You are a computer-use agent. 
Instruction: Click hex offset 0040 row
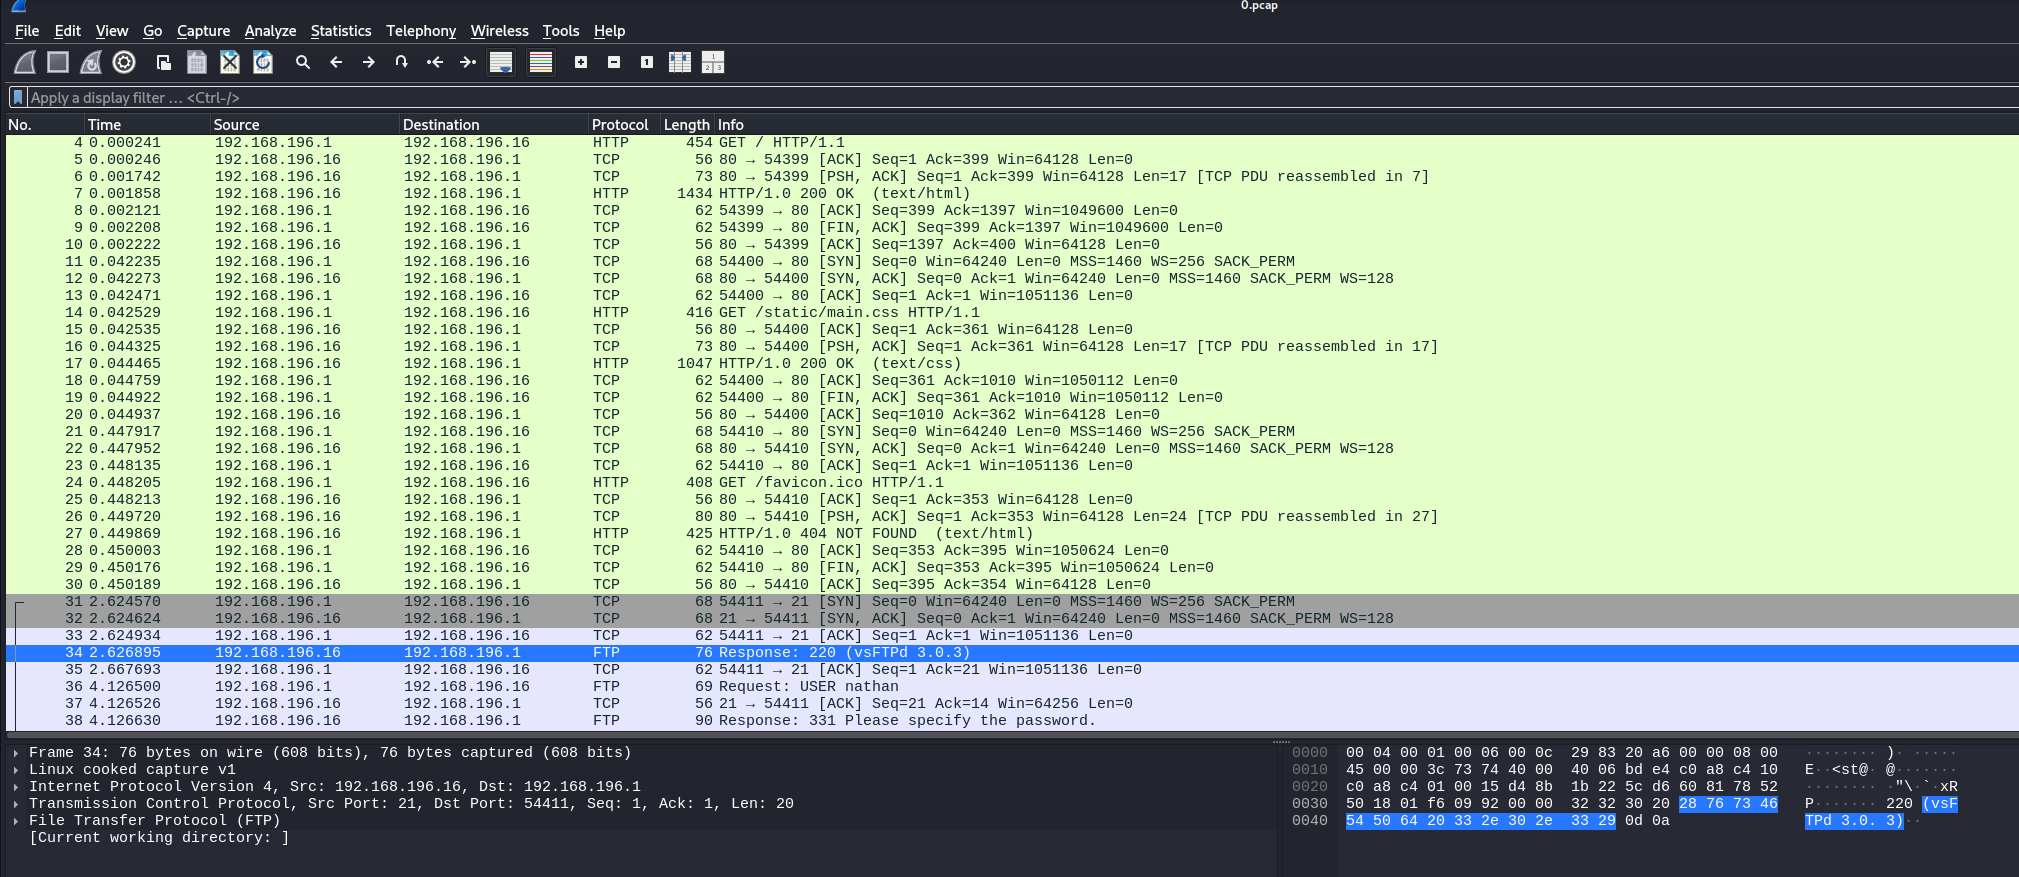click(1309, 820)
